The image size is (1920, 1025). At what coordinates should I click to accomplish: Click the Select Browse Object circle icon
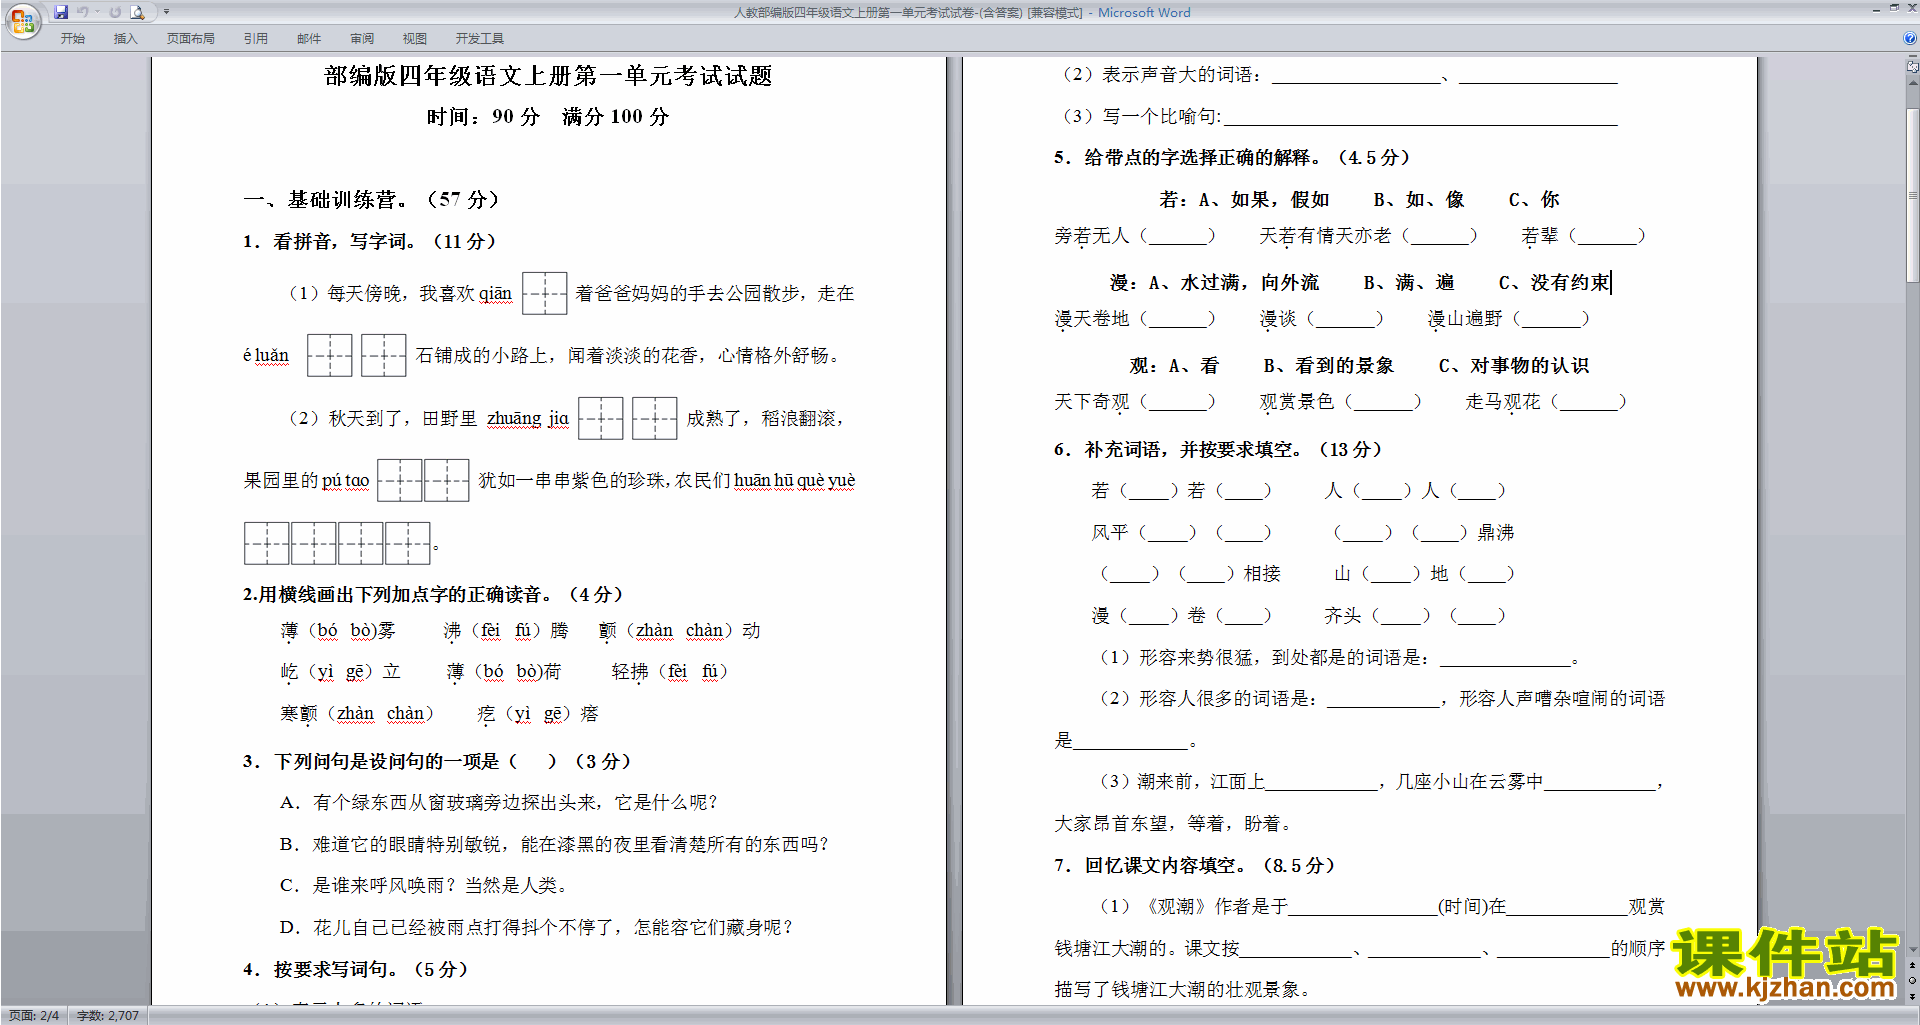click(1913, 981)
